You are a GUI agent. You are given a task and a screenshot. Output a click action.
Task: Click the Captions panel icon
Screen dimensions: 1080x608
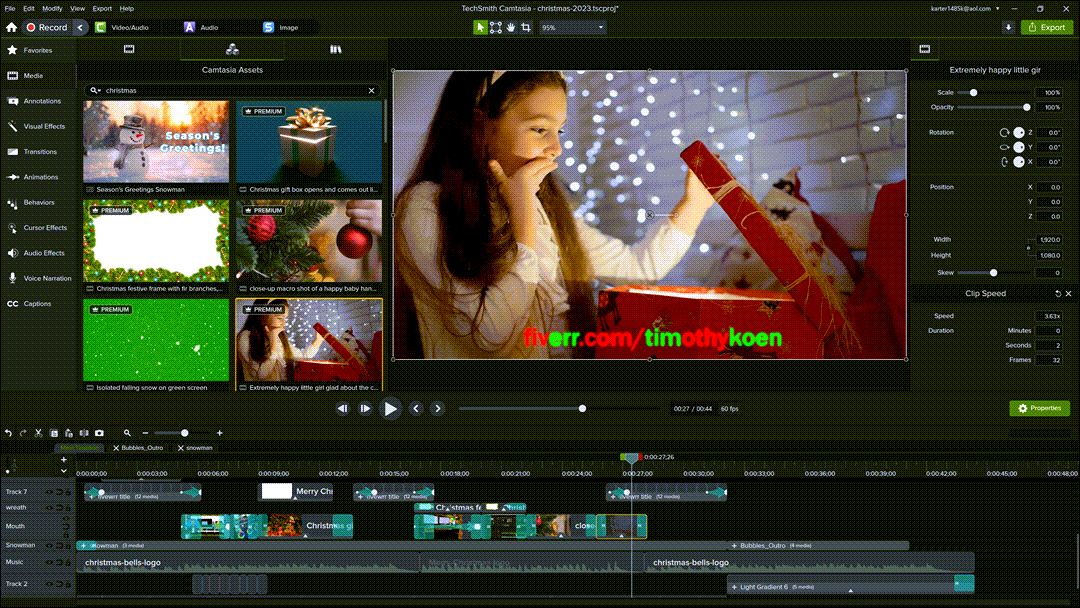(33, 303)
